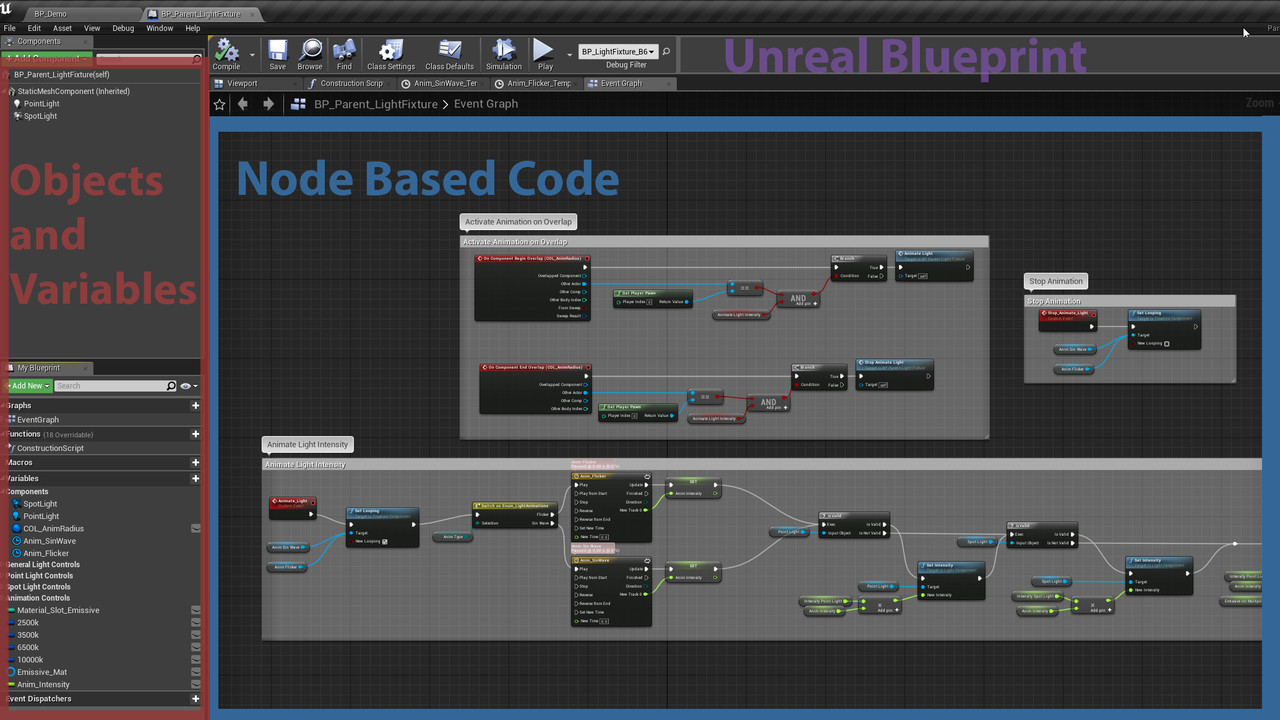
Task: Click the favorite star in graph header
Action: tap(220, 104)
